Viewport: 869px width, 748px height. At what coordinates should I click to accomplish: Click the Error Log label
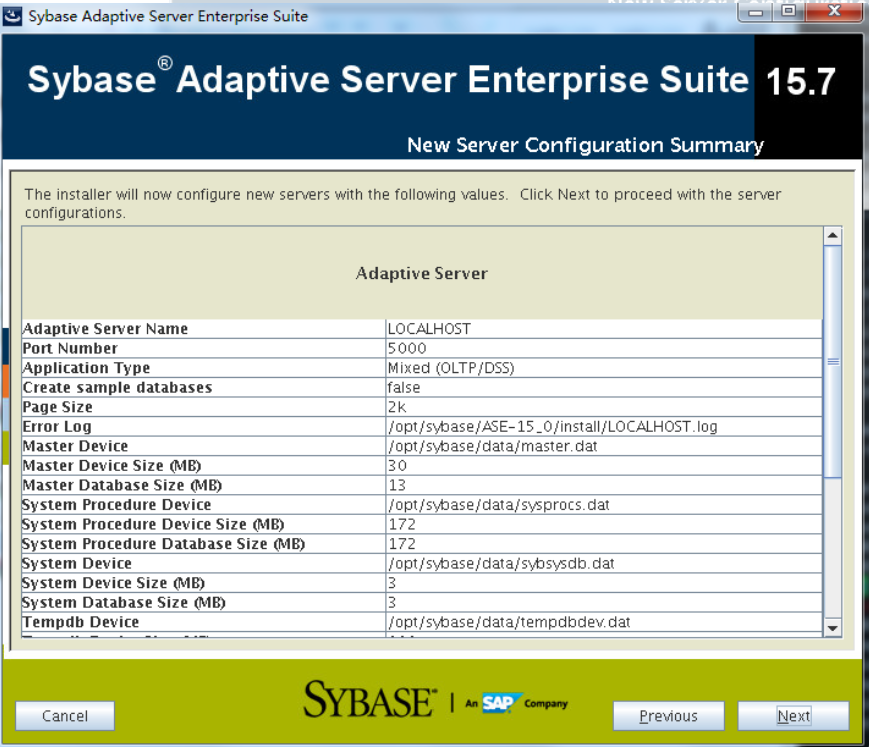click(57, 427)
